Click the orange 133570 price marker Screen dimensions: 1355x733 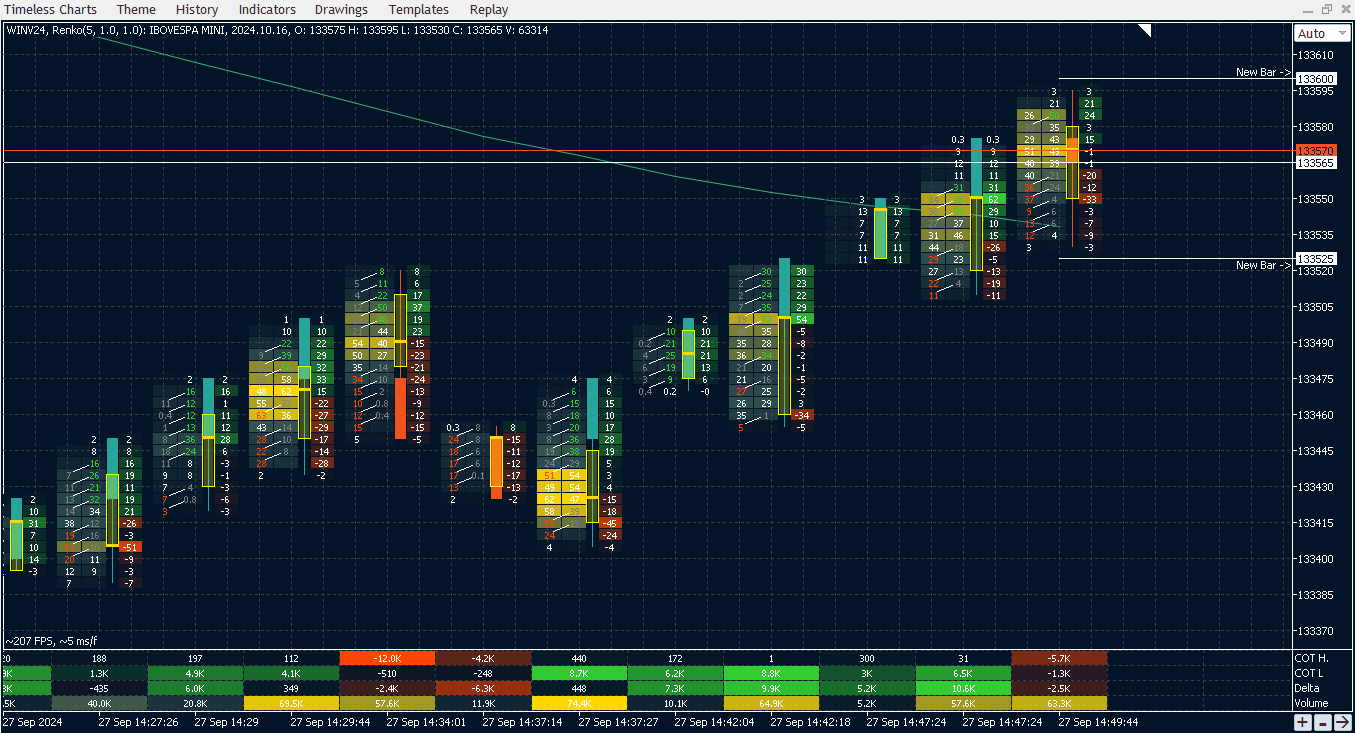point(1315,150)
